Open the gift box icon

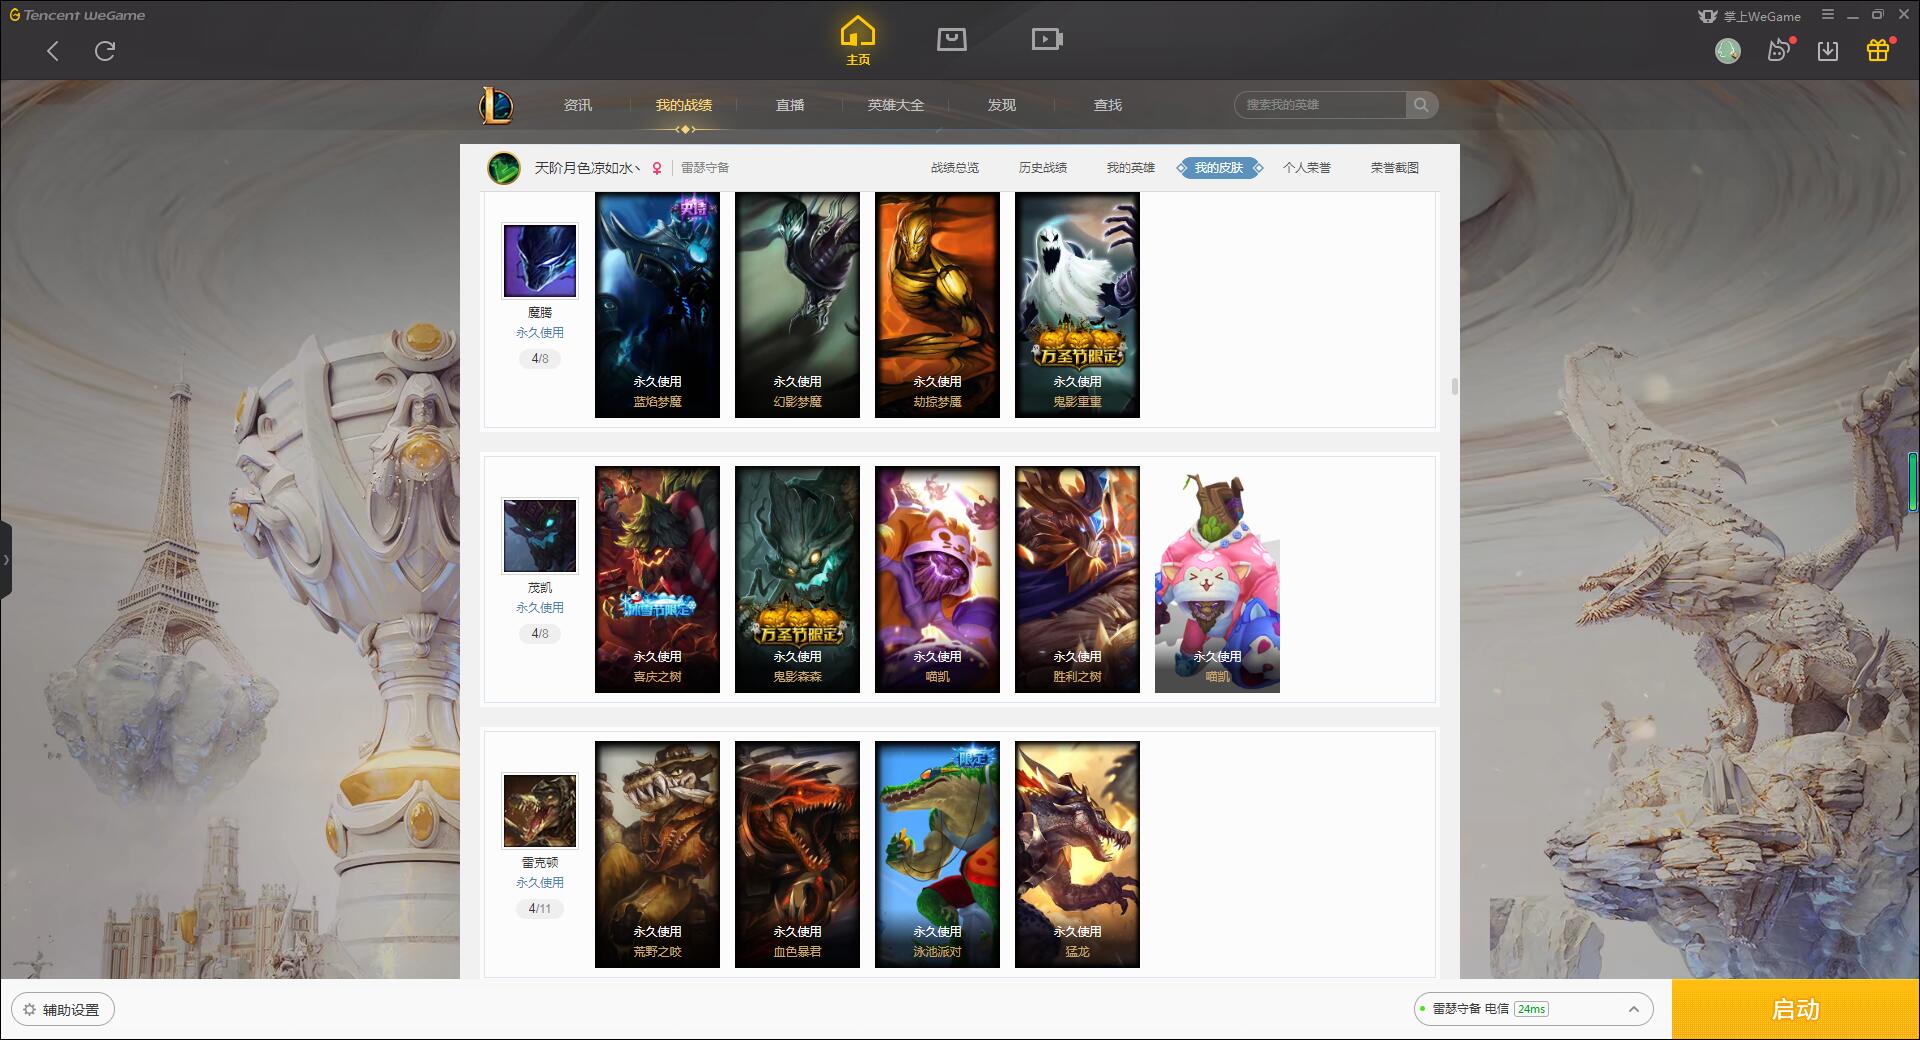coord(1878,50)
